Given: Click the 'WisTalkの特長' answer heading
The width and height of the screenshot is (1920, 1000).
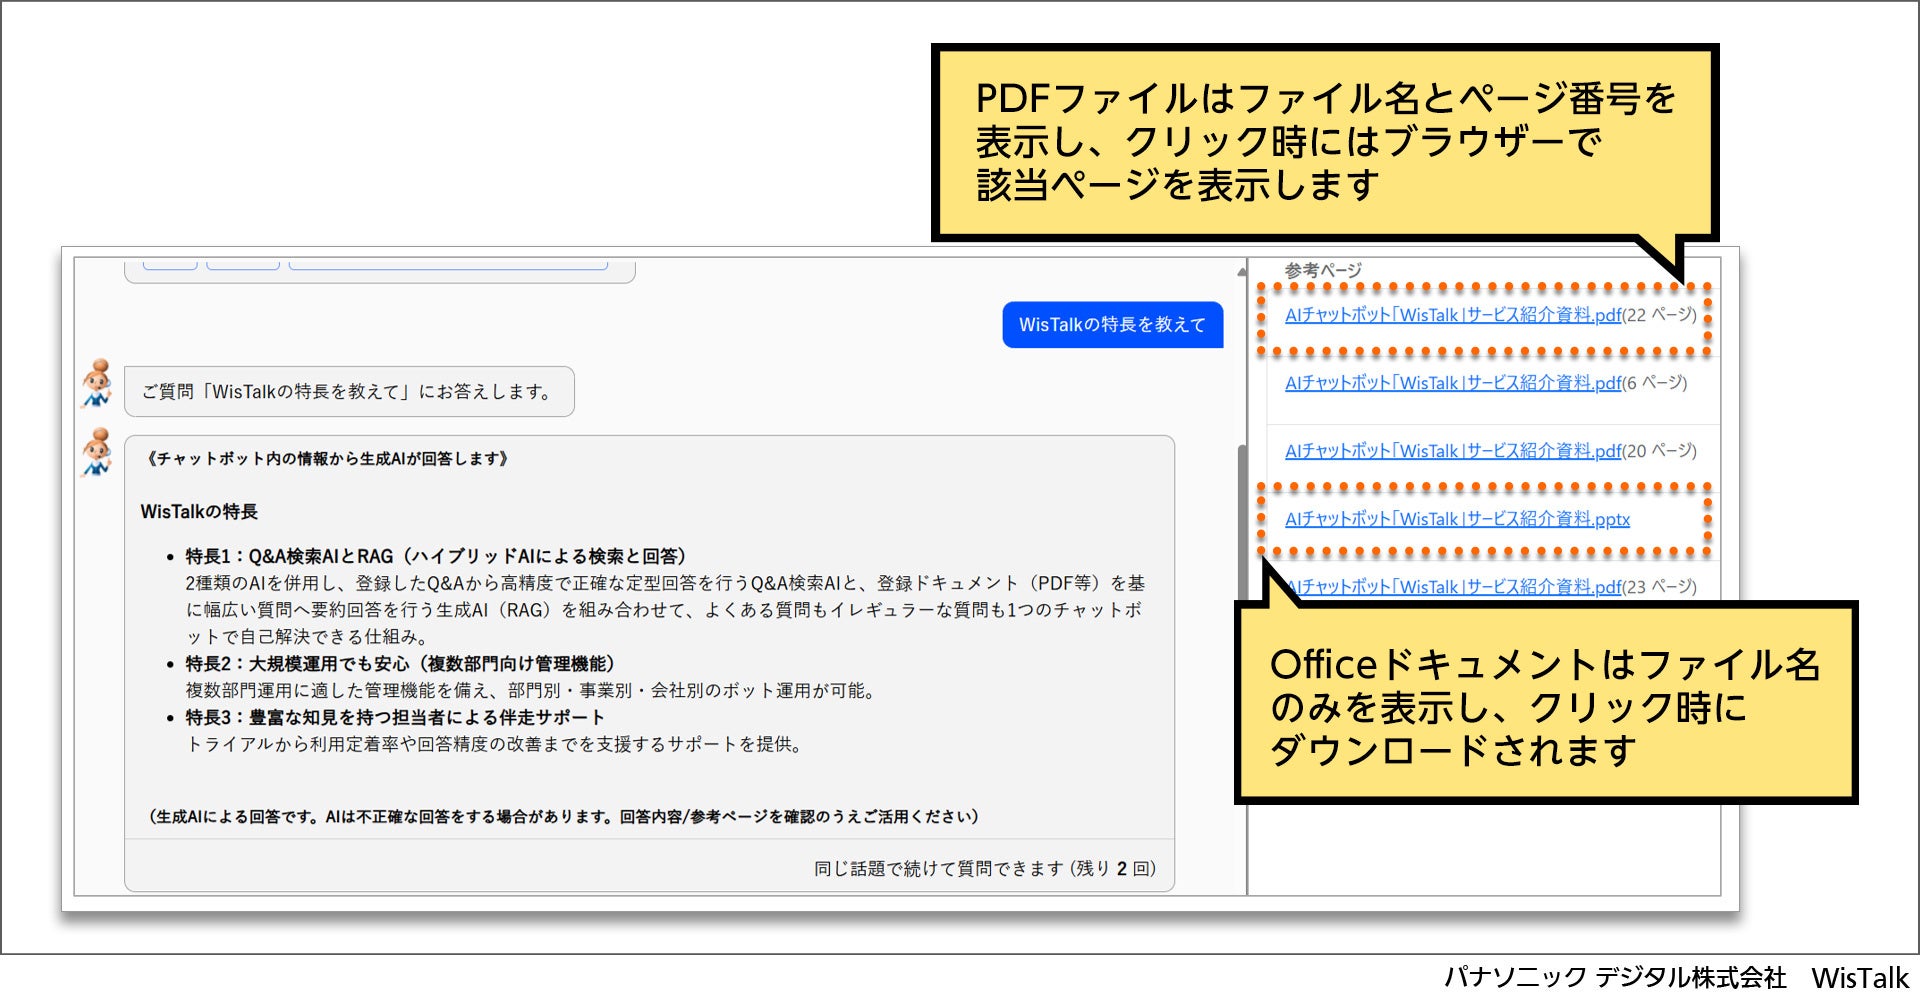Looking at the screenshot, I should [199, 512].
